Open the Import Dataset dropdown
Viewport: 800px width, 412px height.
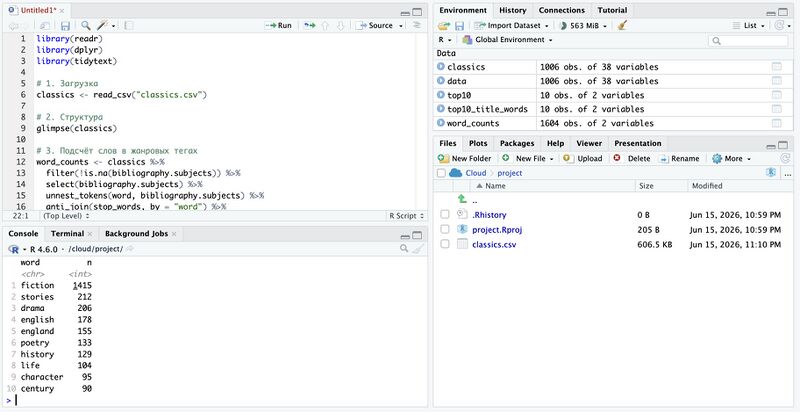coord(511,25)
